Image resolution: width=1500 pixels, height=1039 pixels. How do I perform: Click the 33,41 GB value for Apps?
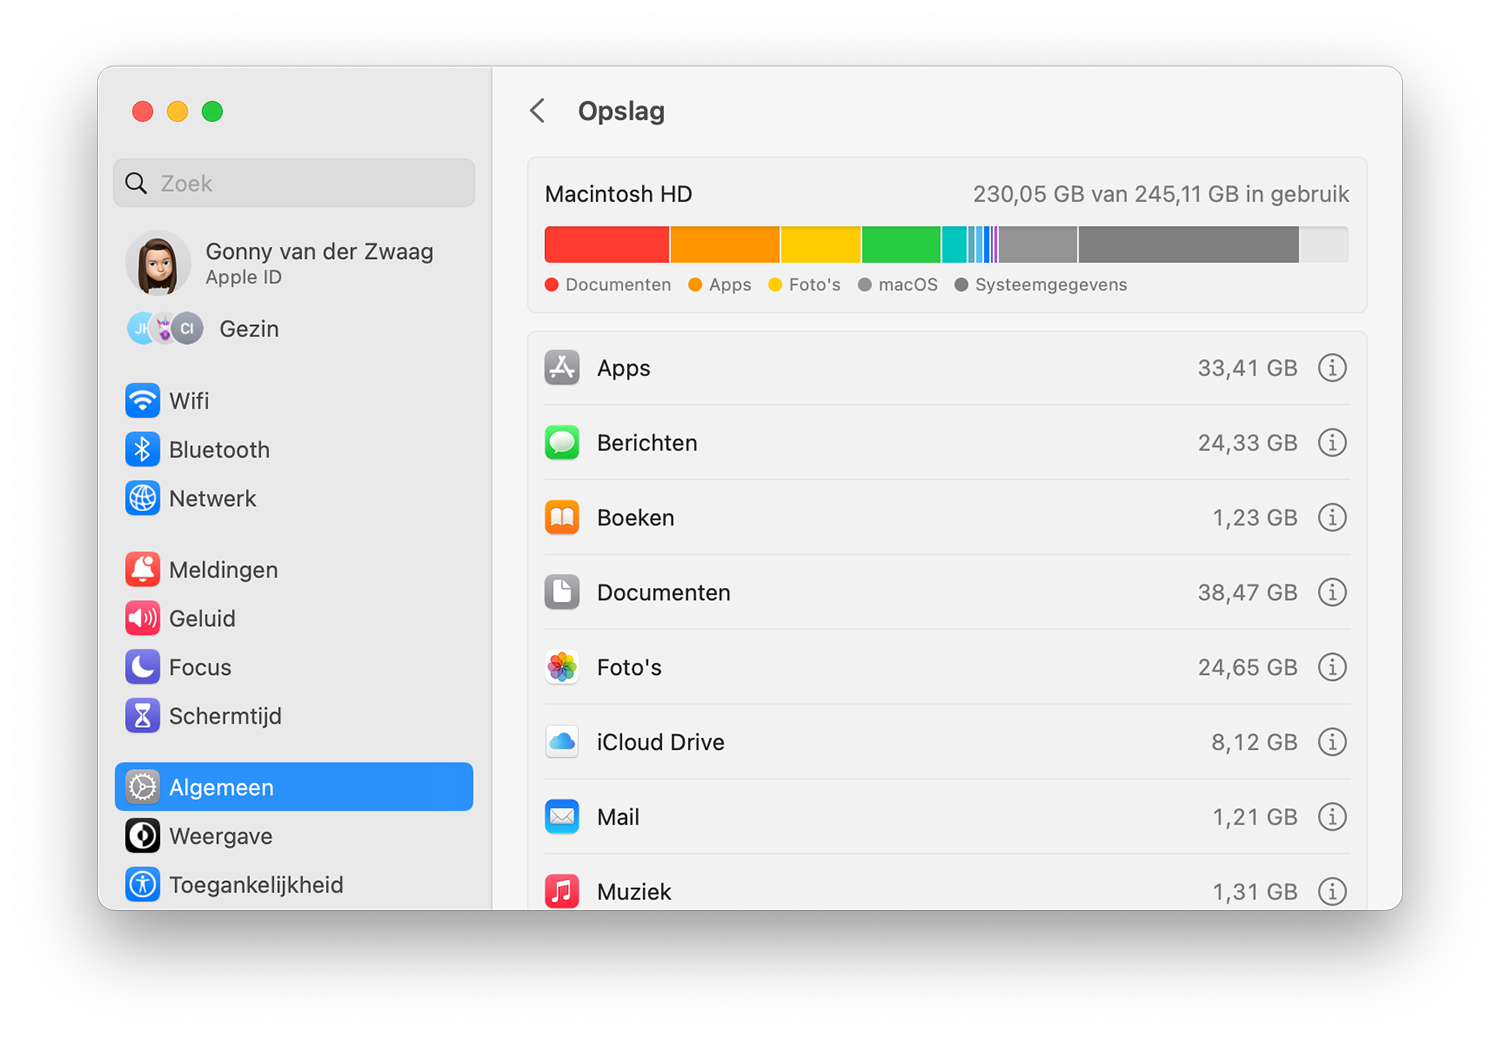[x=1247, y=368]
